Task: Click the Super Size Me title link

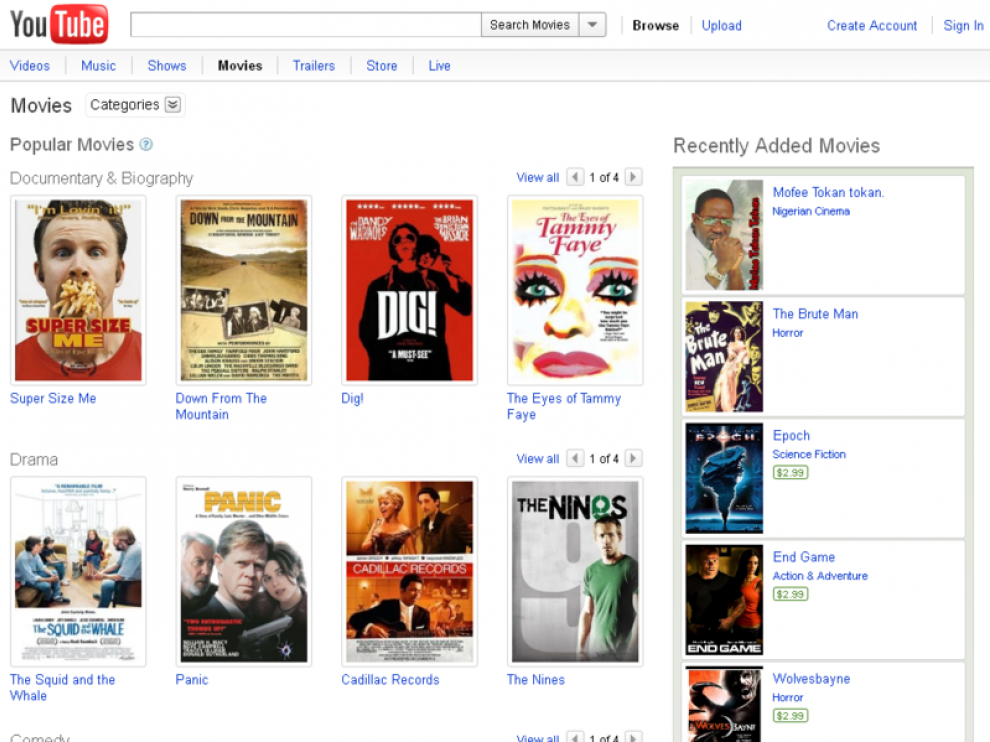Action: (x=53, y=398)
